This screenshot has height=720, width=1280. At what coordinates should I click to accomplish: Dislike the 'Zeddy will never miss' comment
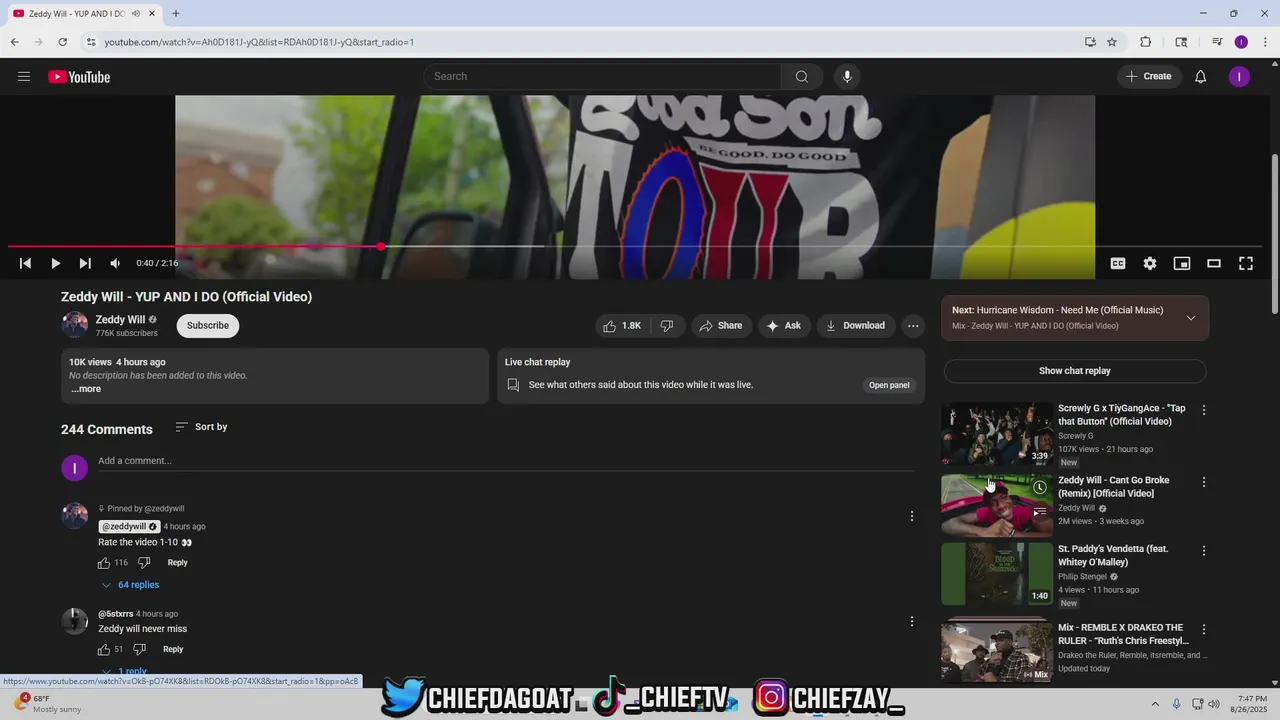[139, 650]
